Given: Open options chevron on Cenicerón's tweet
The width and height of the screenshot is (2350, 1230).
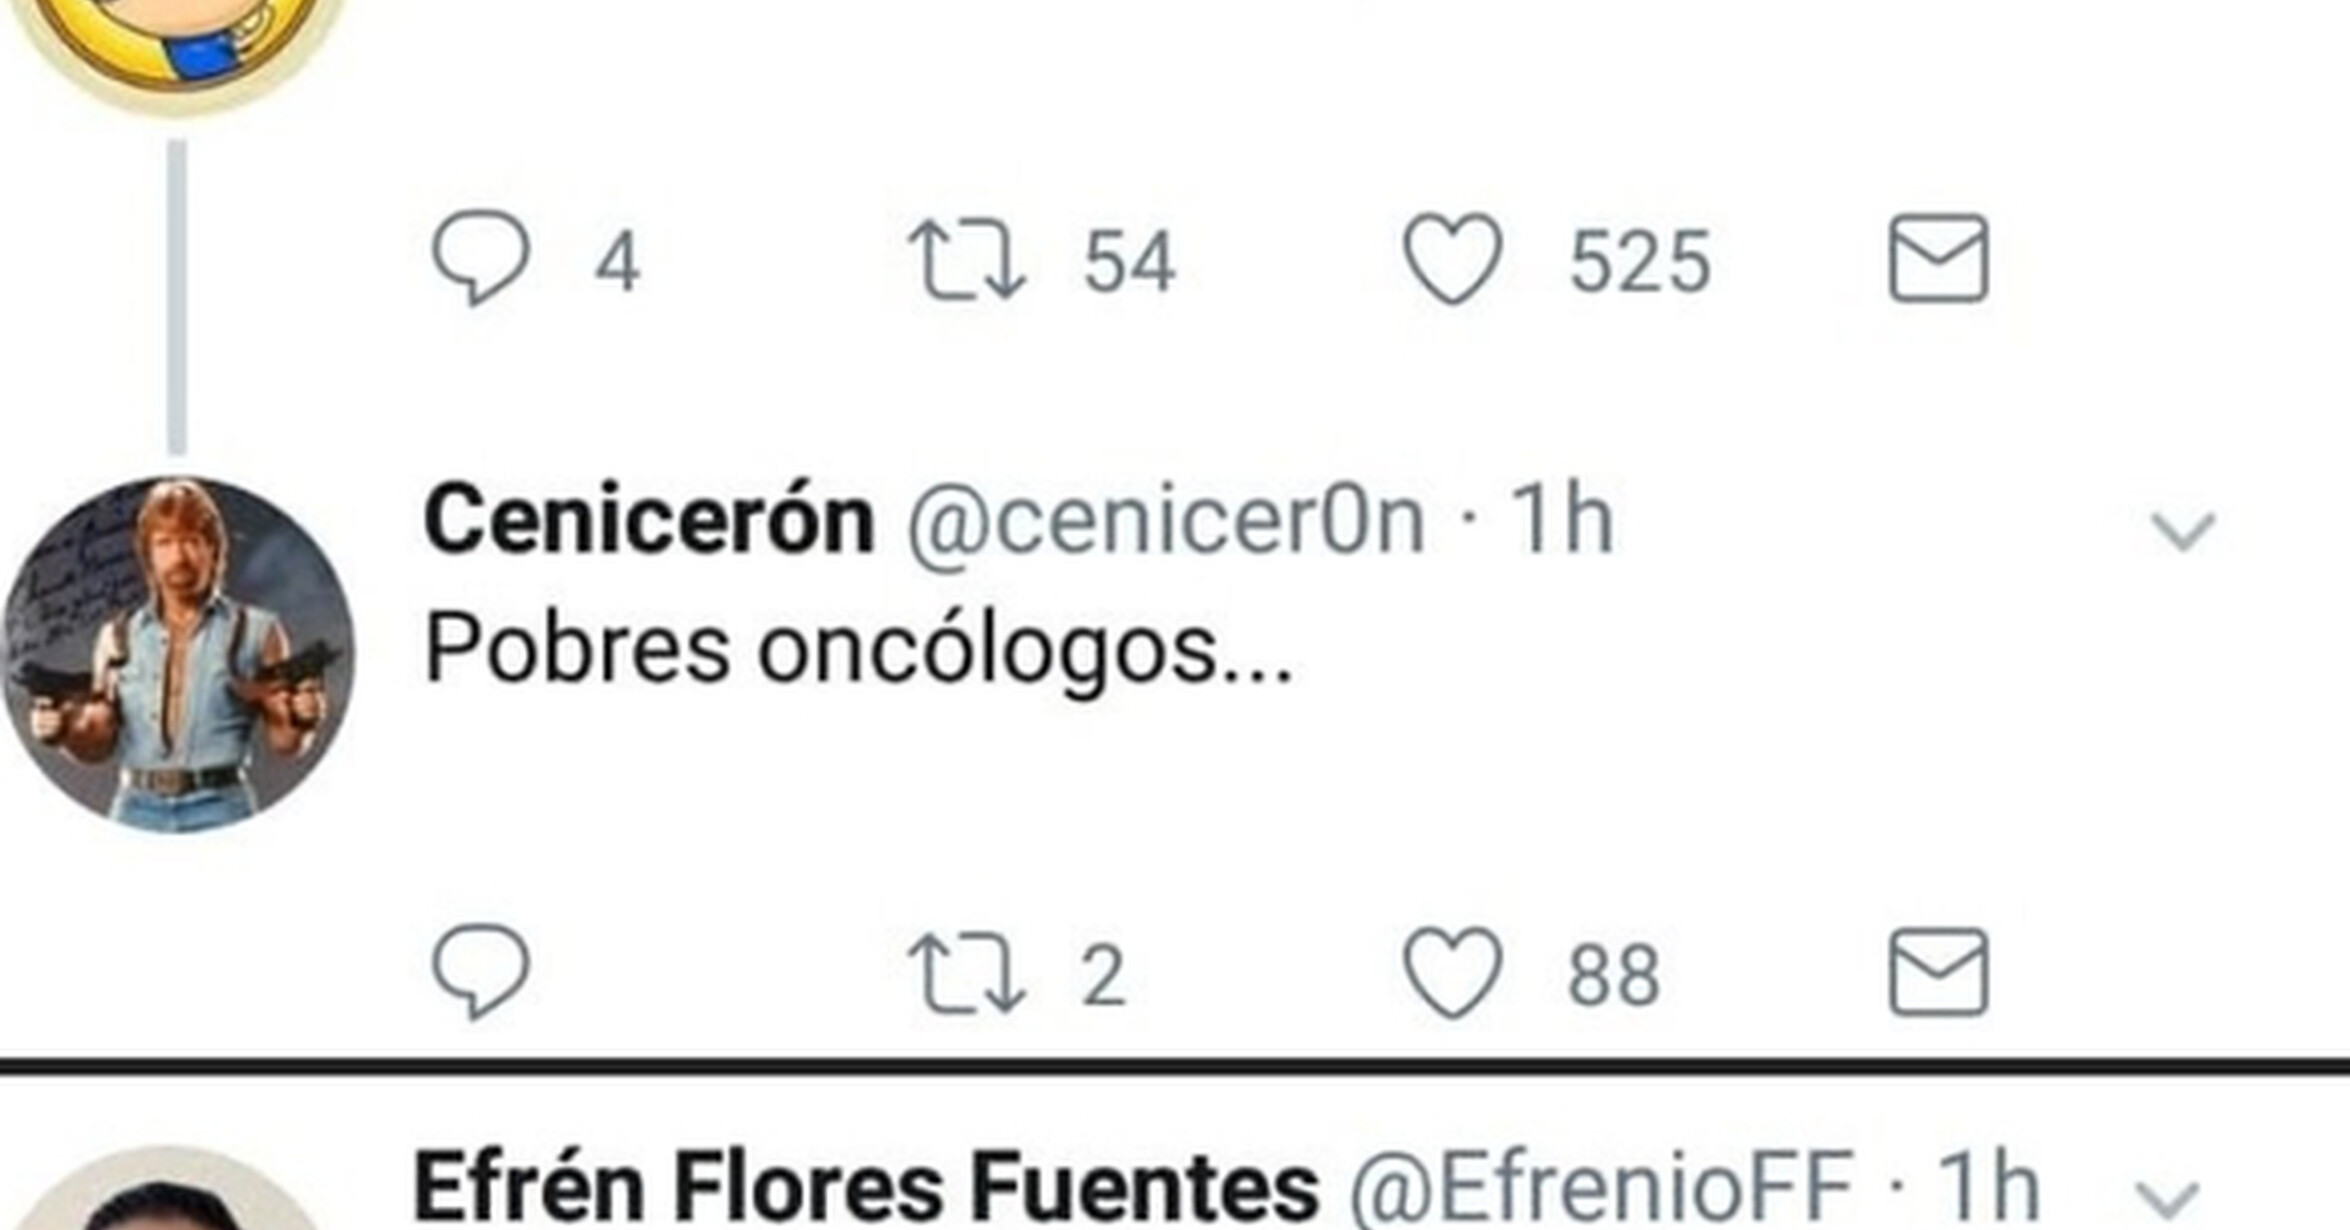Looking at the screenshot, I should point(2182,531).
